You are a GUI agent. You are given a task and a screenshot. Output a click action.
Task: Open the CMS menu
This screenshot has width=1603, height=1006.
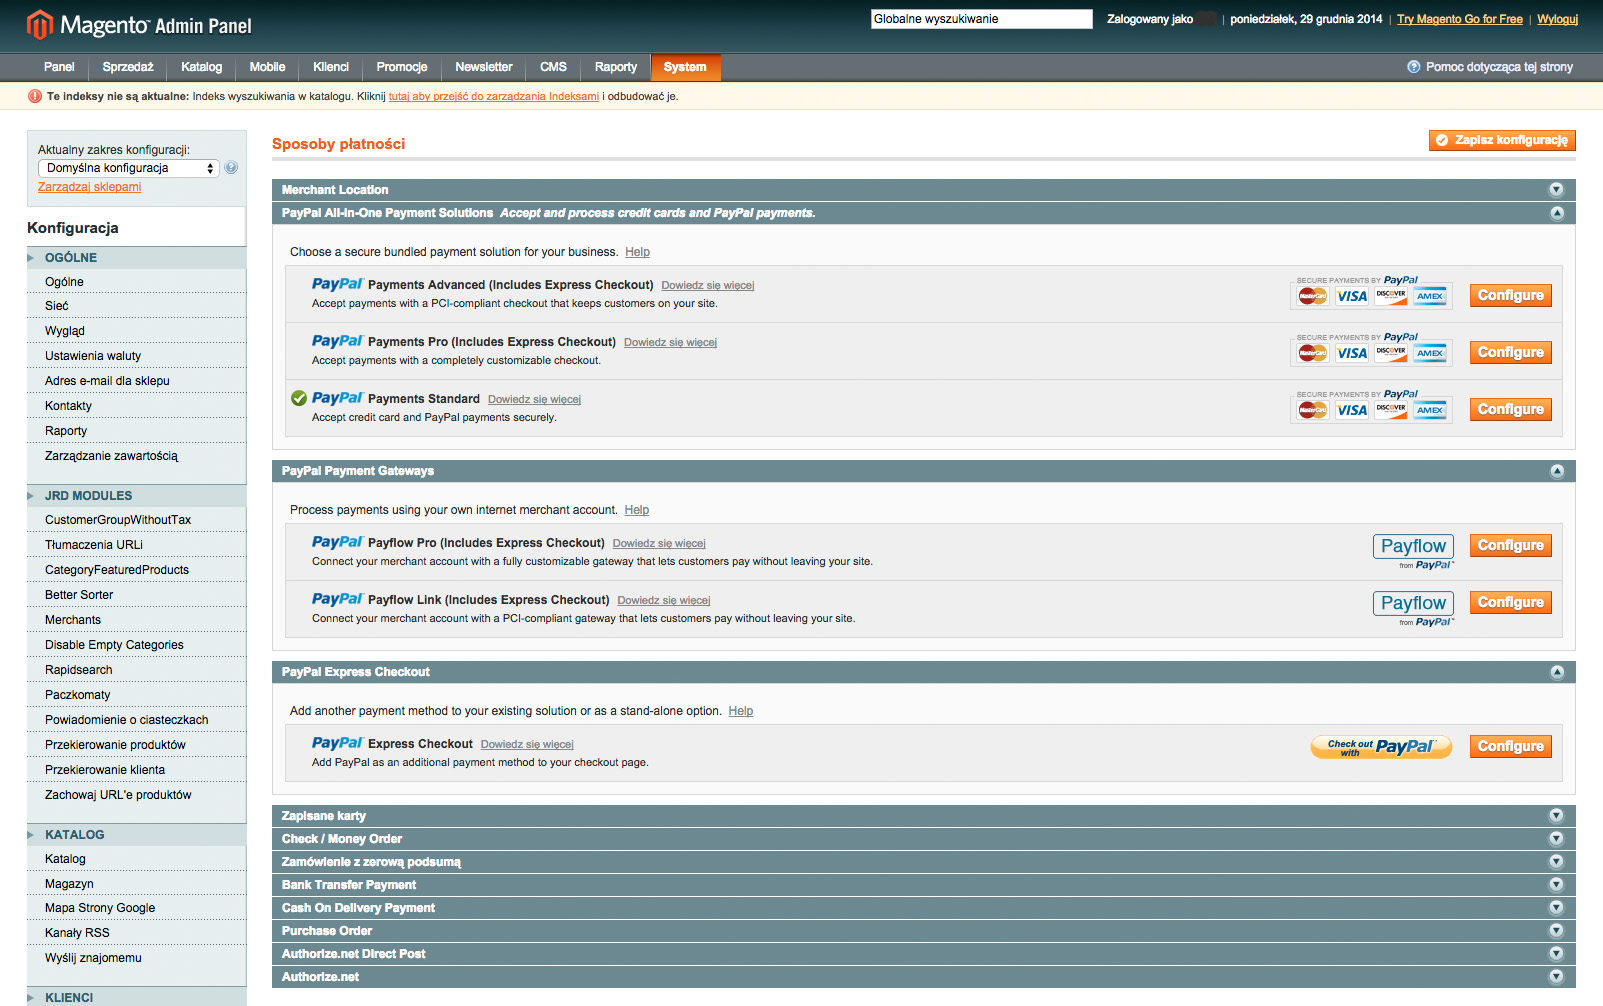[553, 67]
